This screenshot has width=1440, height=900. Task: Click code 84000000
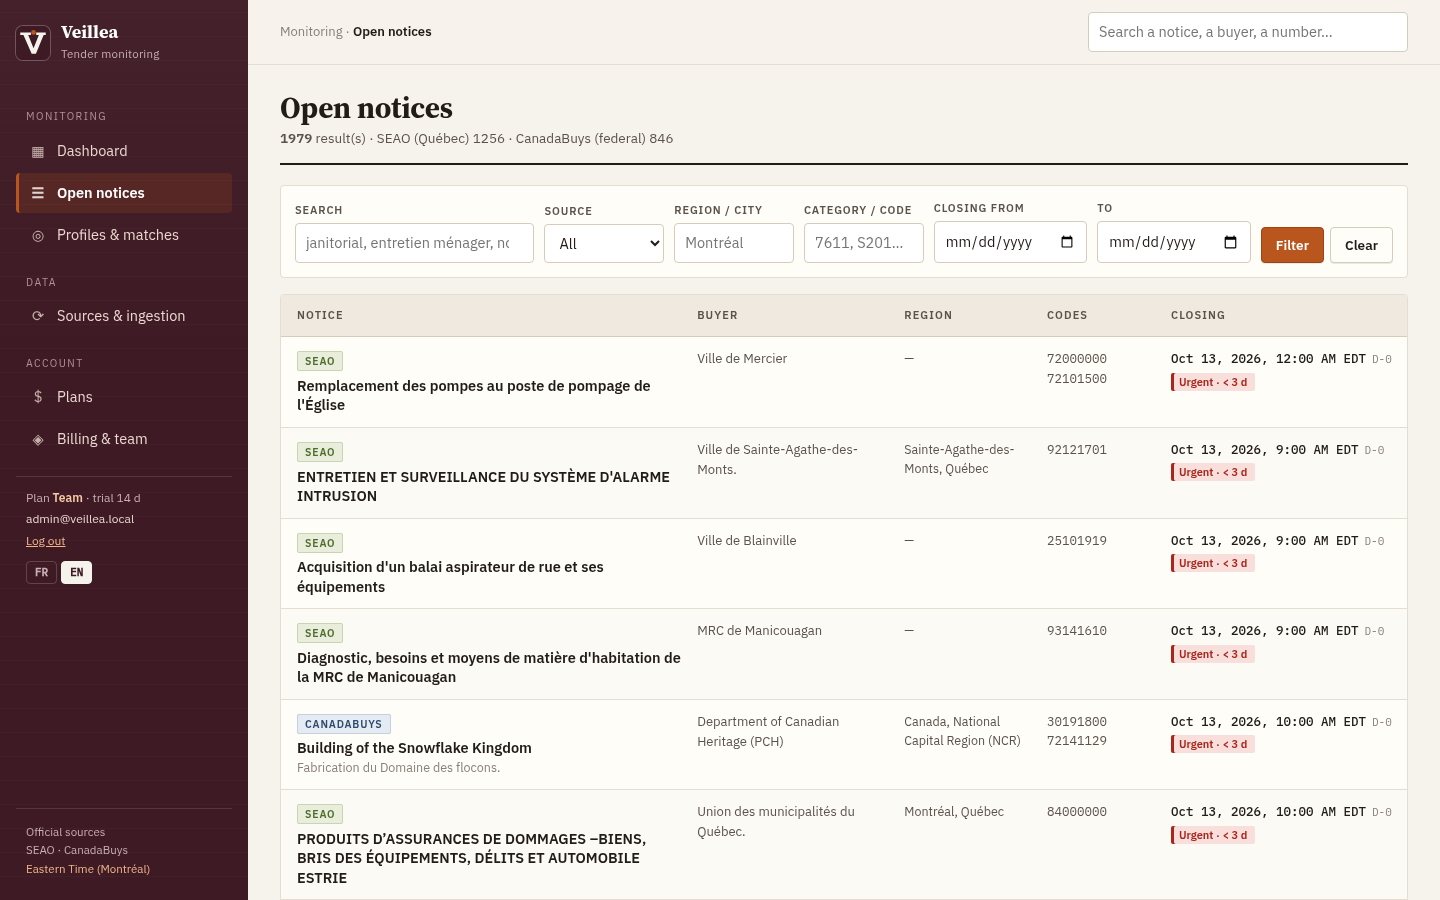coord(1077,812)
